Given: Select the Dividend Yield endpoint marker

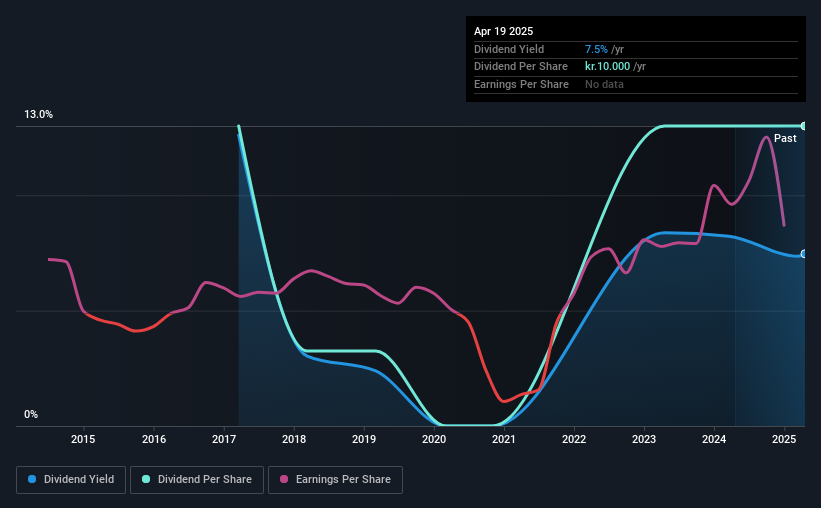Looking at the screenshot, I should [x=804, y=254].
